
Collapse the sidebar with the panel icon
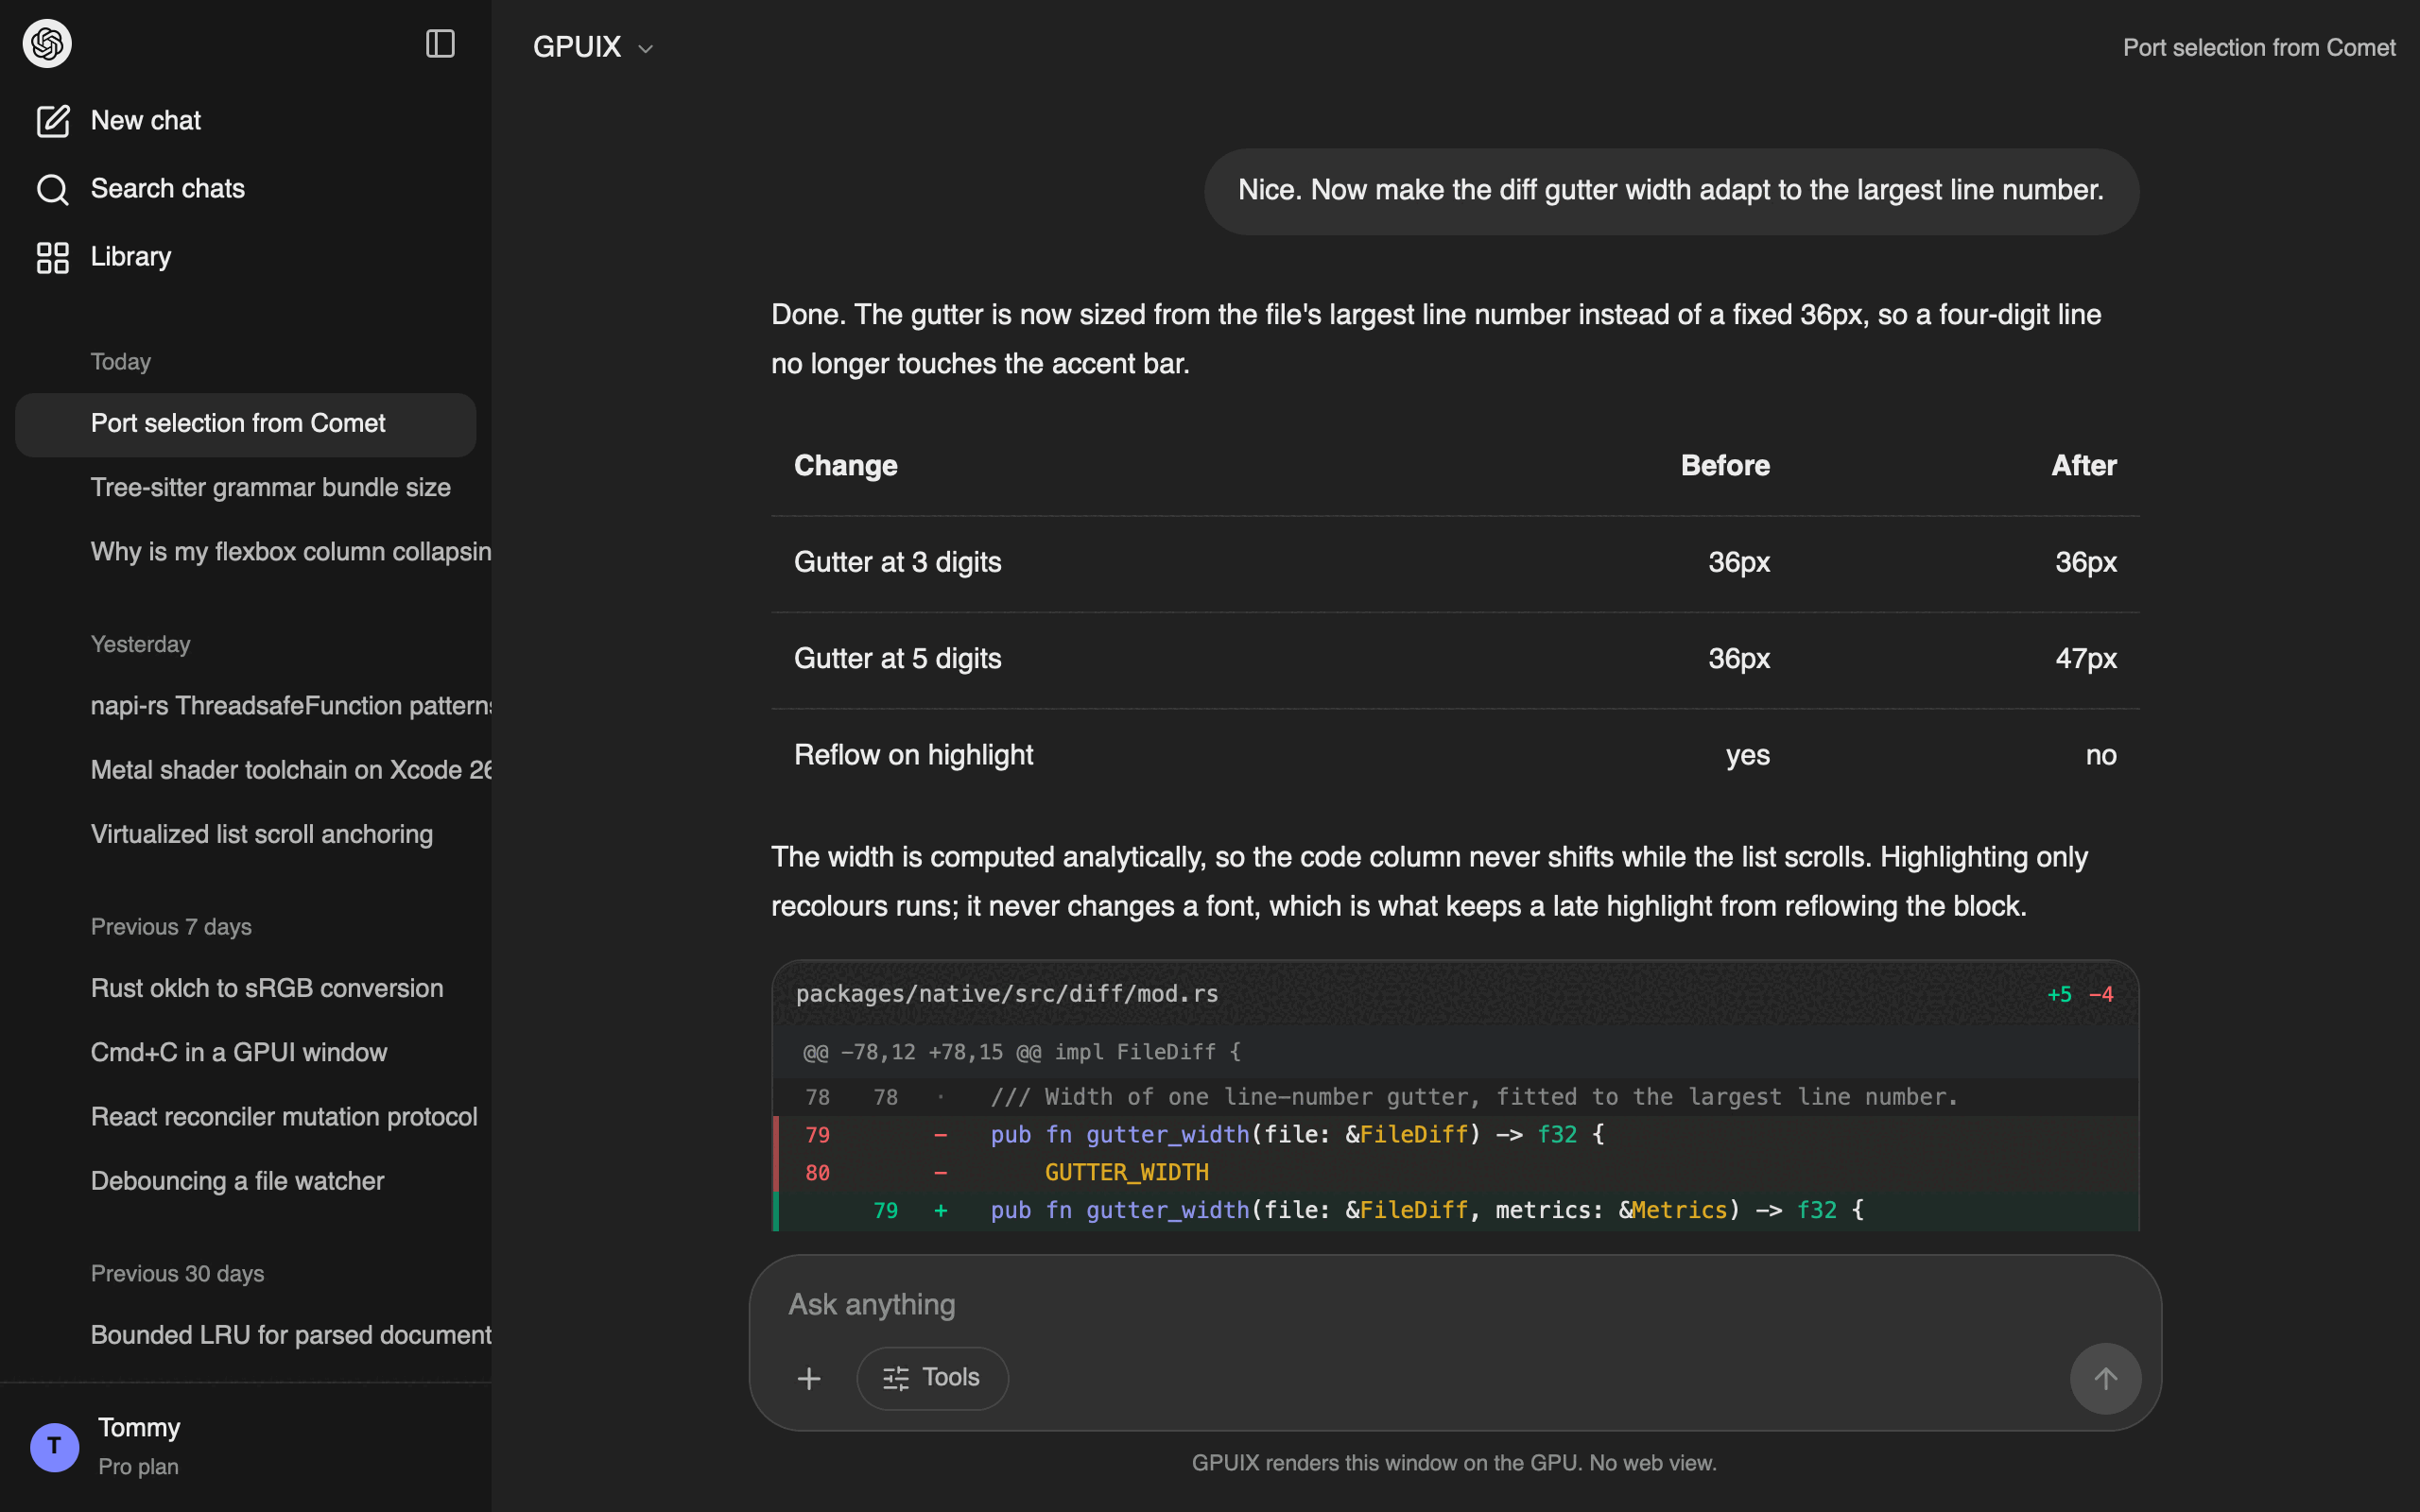point(440,44)
